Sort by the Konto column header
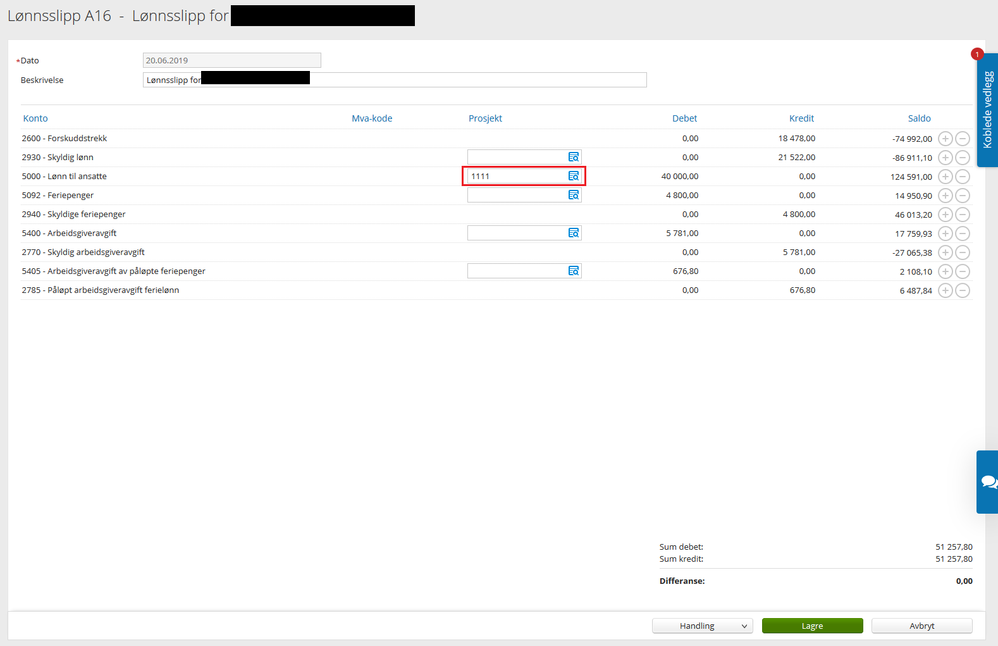The width and height of the screenshot is (998, 646). [36, 118]
